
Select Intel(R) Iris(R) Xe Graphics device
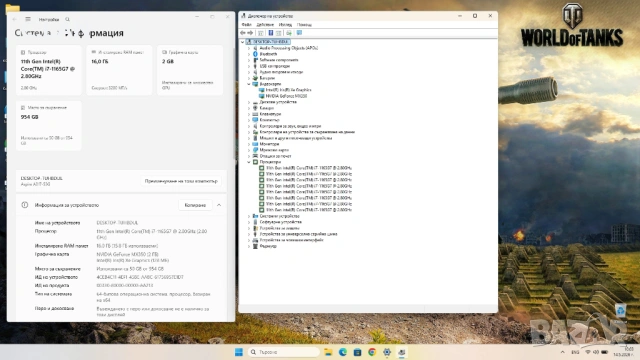click(x=288, y=90)
